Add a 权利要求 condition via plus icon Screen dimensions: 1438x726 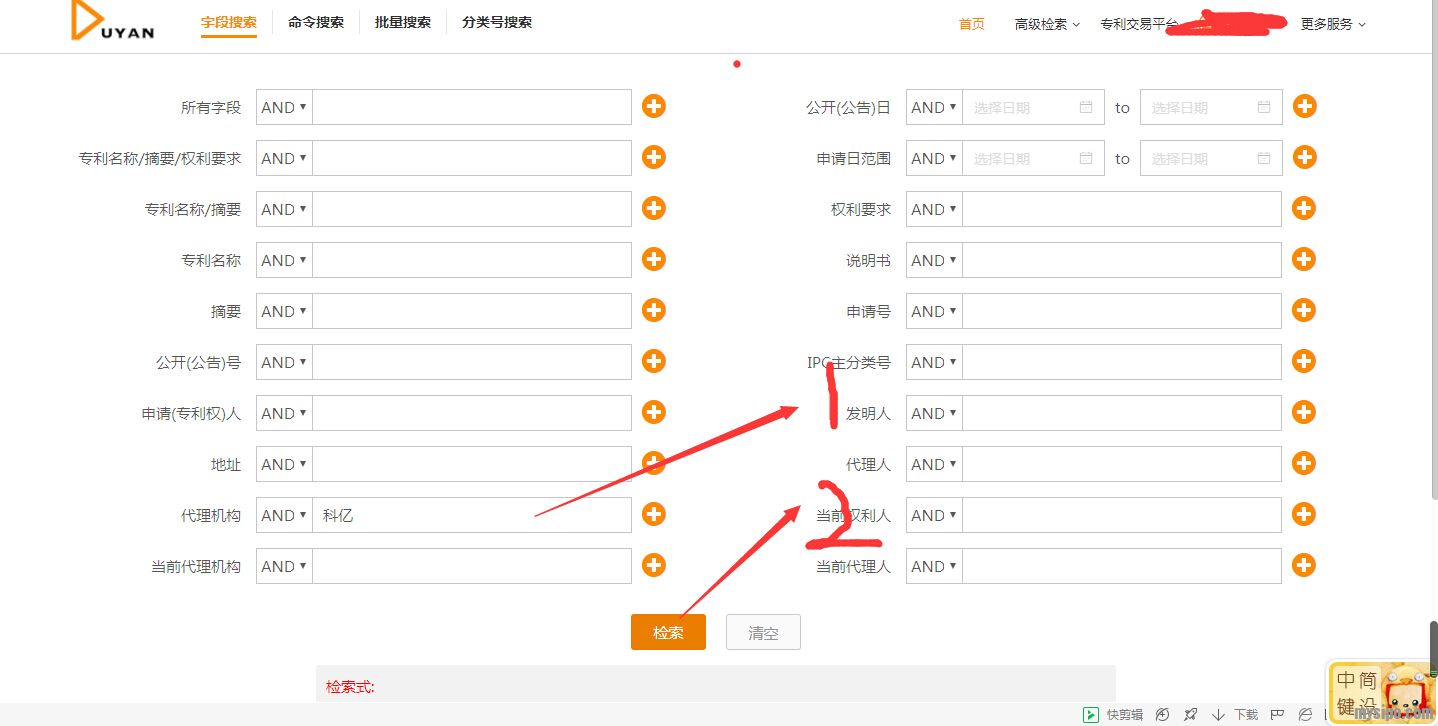pos(1304,208)
